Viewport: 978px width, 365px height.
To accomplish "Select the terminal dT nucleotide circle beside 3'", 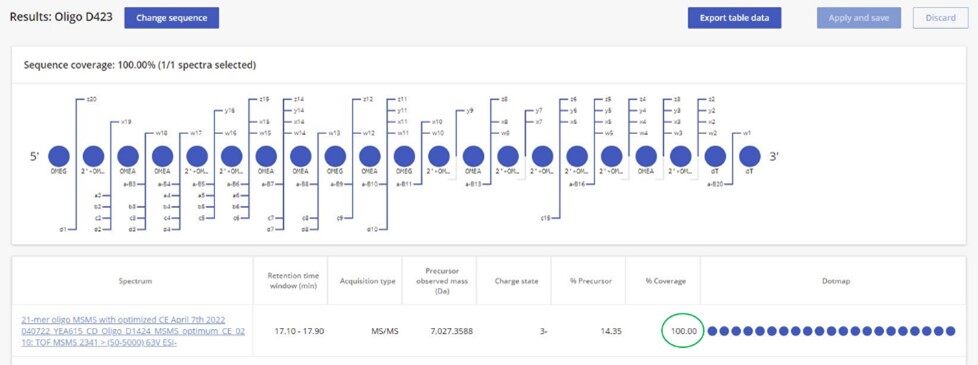I will click(750, 157).
